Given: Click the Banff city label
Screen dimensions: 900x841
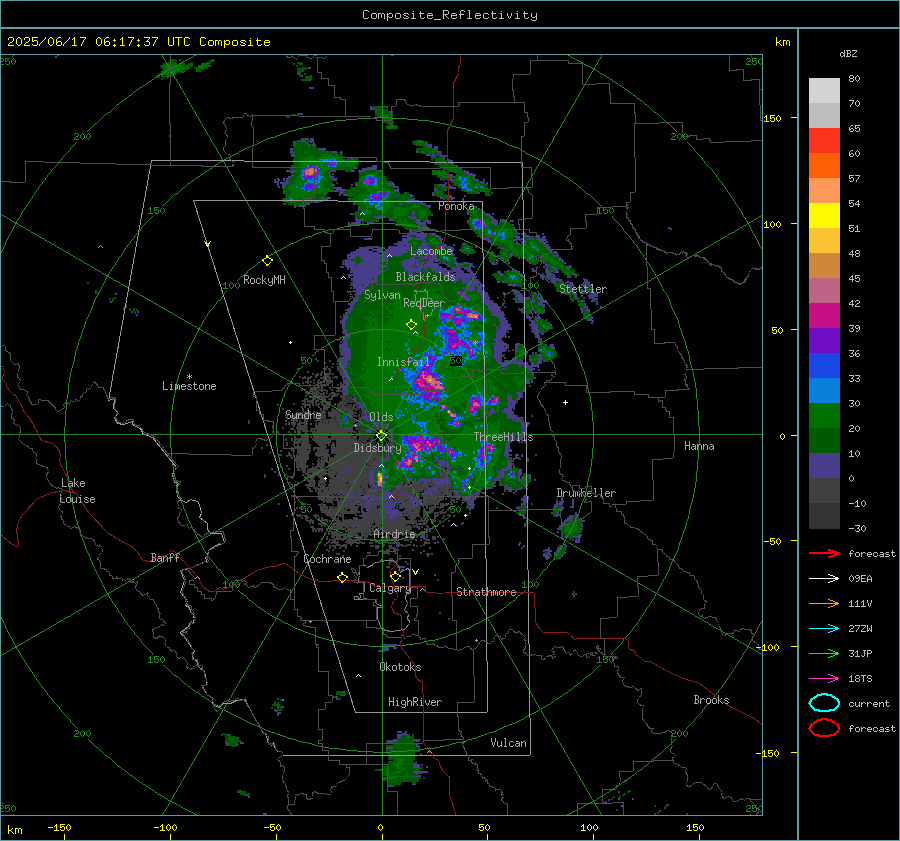Looking at the screenshot, I should pos(165,557).
